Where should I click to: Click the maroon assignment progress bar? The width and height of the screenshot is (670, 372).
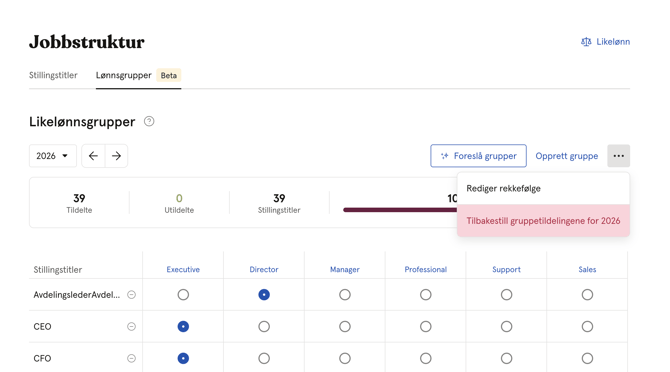point(400,210)
